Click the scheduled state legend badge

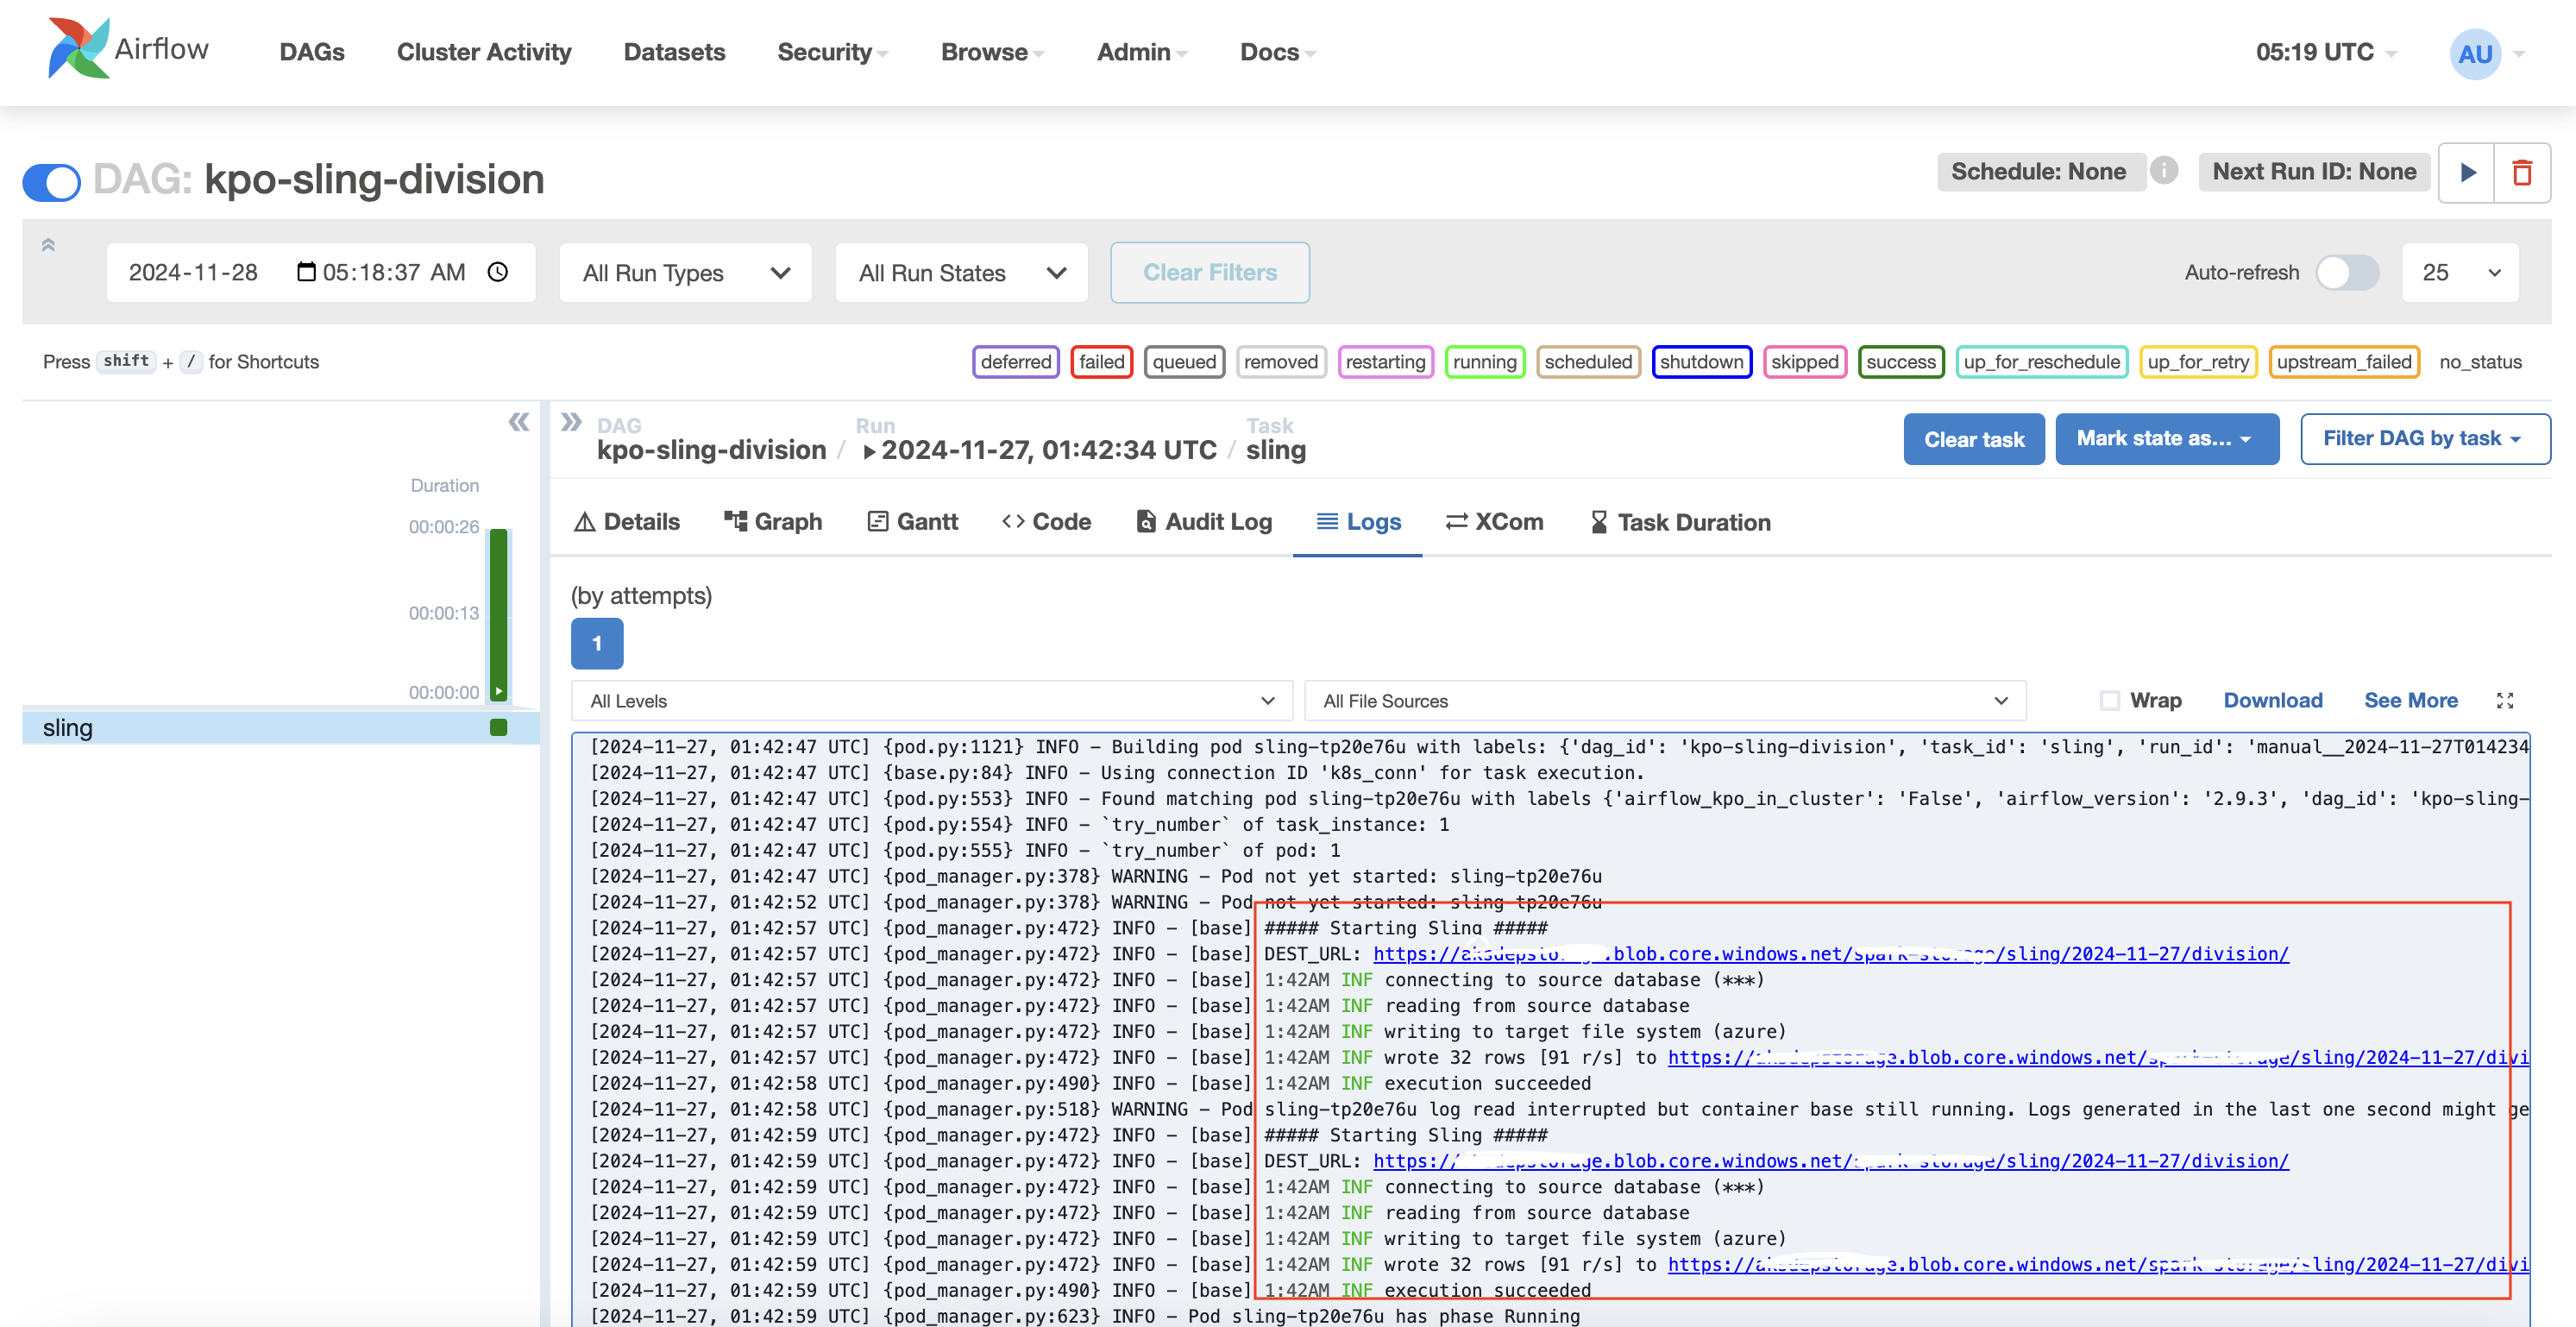point(1588,362)
